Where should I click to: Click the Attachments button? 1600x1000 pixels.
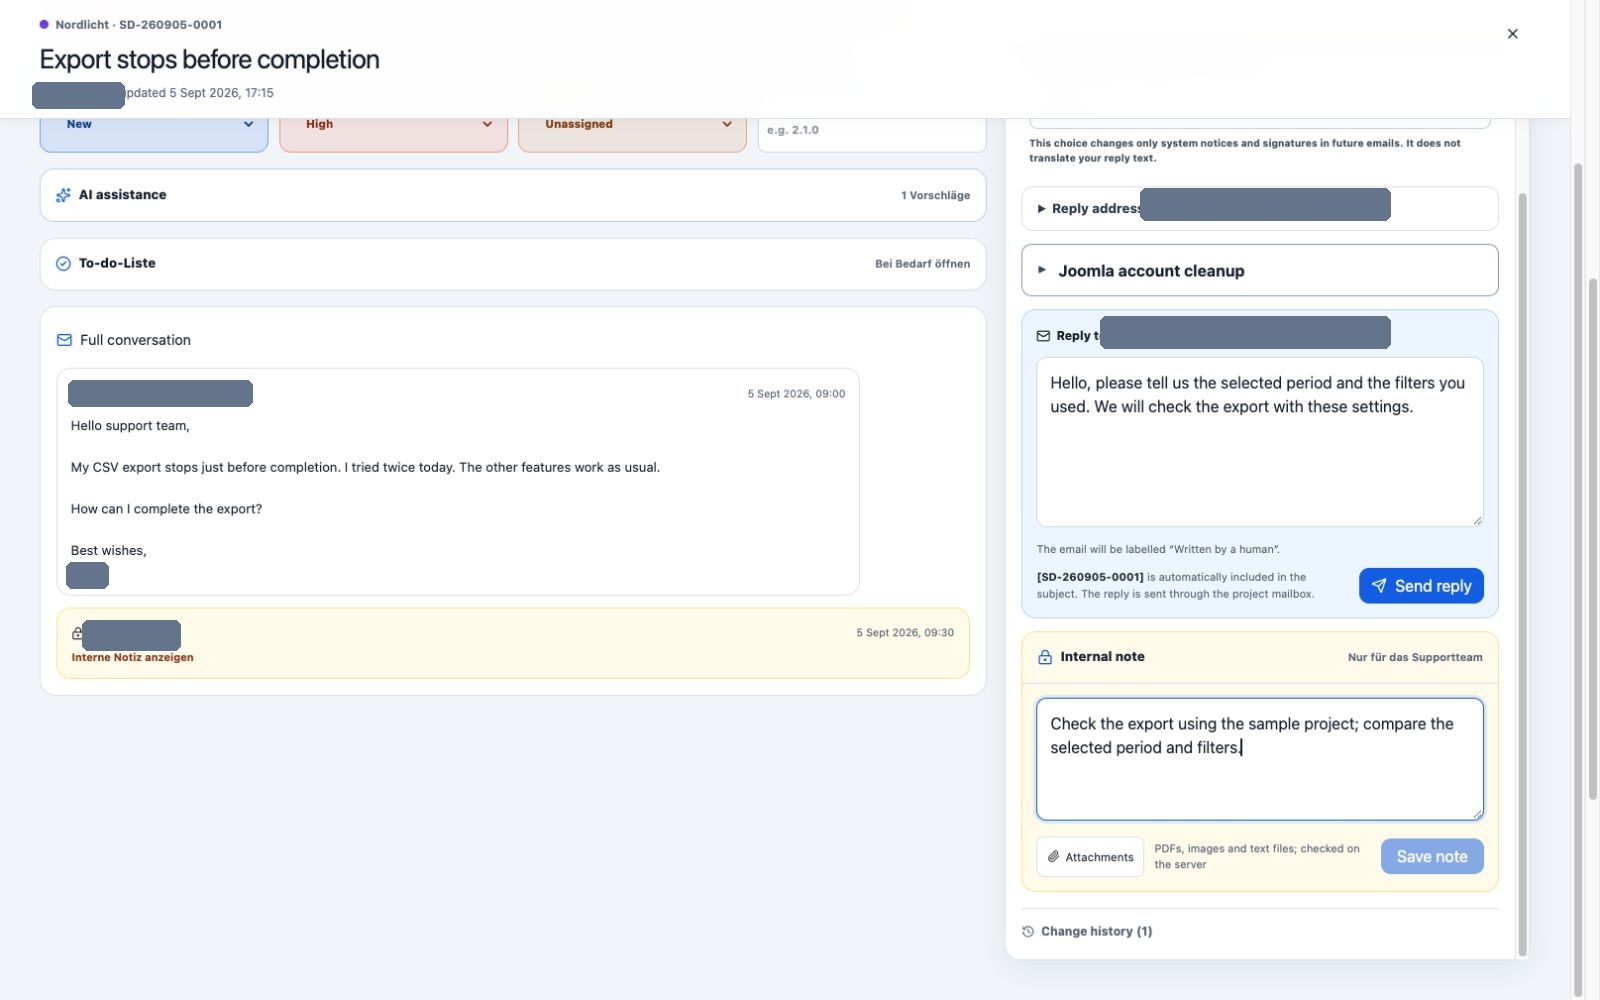[1090, 857]
